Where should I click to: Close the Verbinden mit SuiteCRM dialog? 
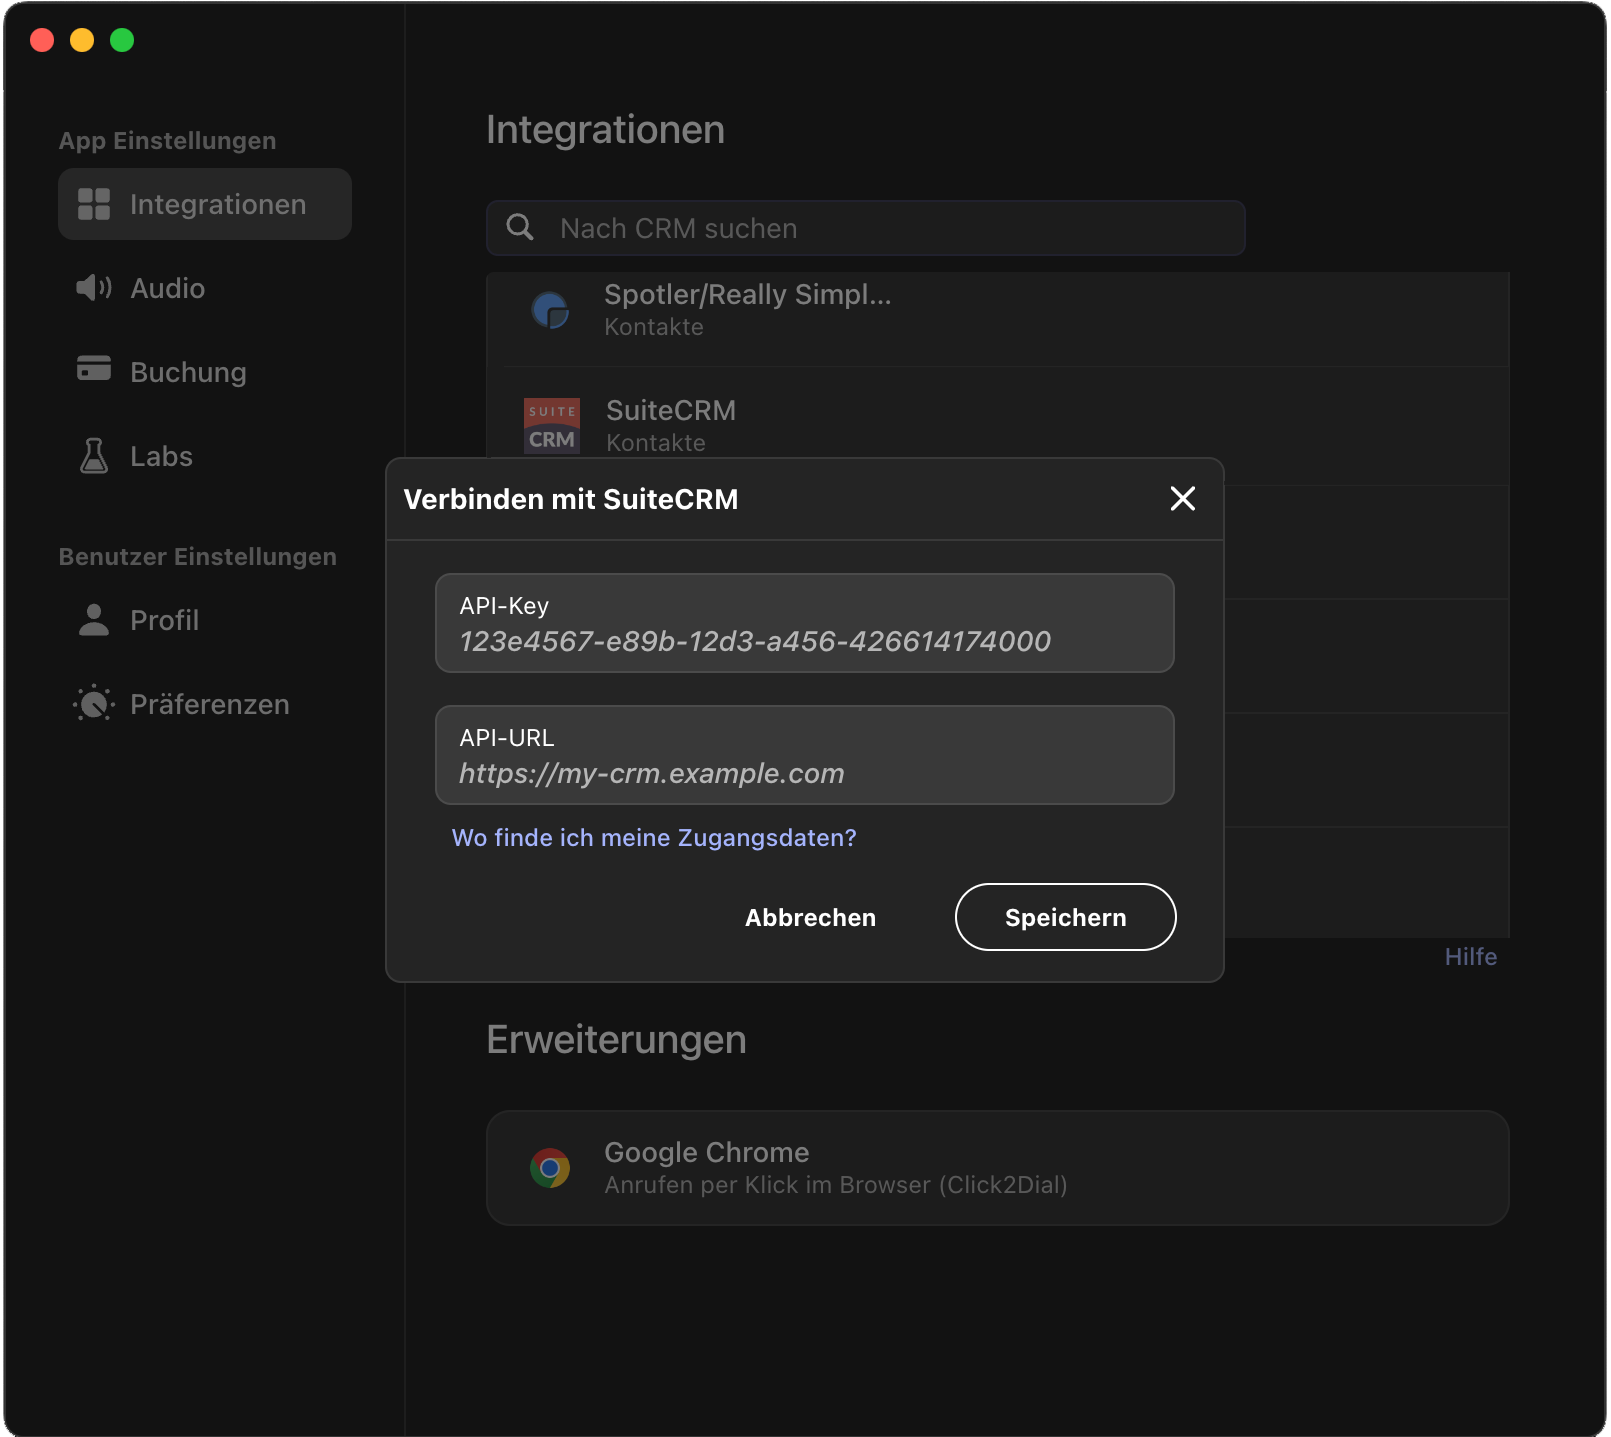coord(1183,499)
